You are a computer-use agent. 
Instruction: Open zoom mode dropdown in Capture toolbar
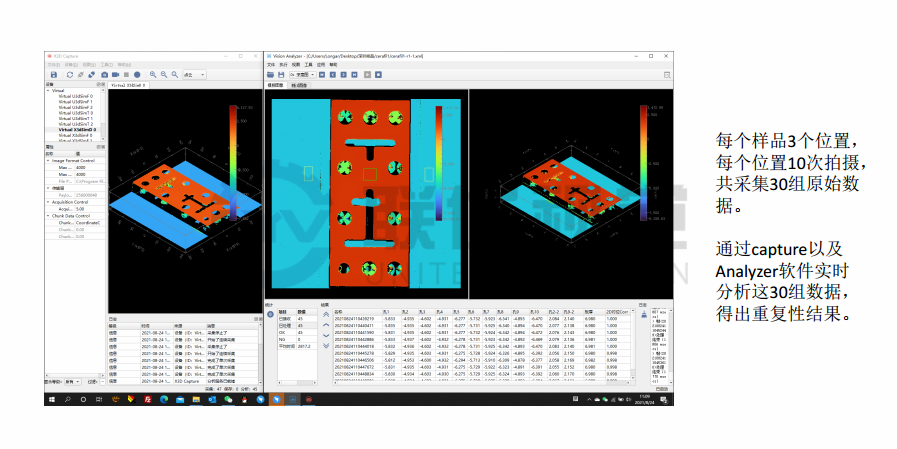point(194,74)
